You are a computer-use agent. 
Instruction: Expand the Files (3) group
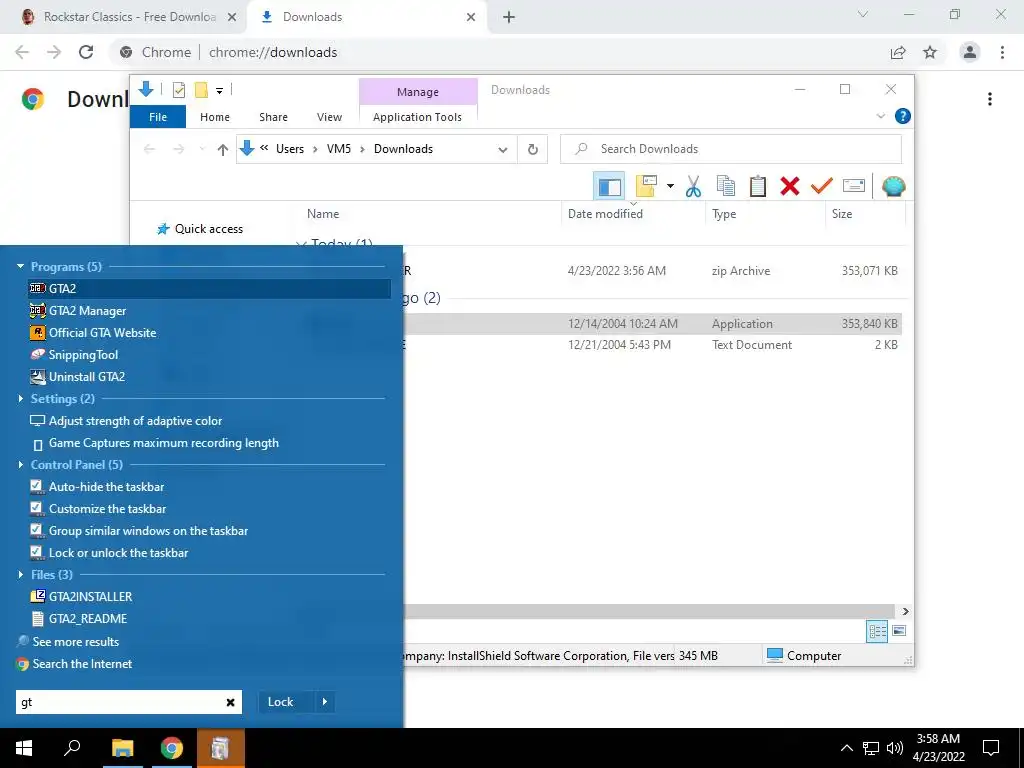(x=20, y=575)
